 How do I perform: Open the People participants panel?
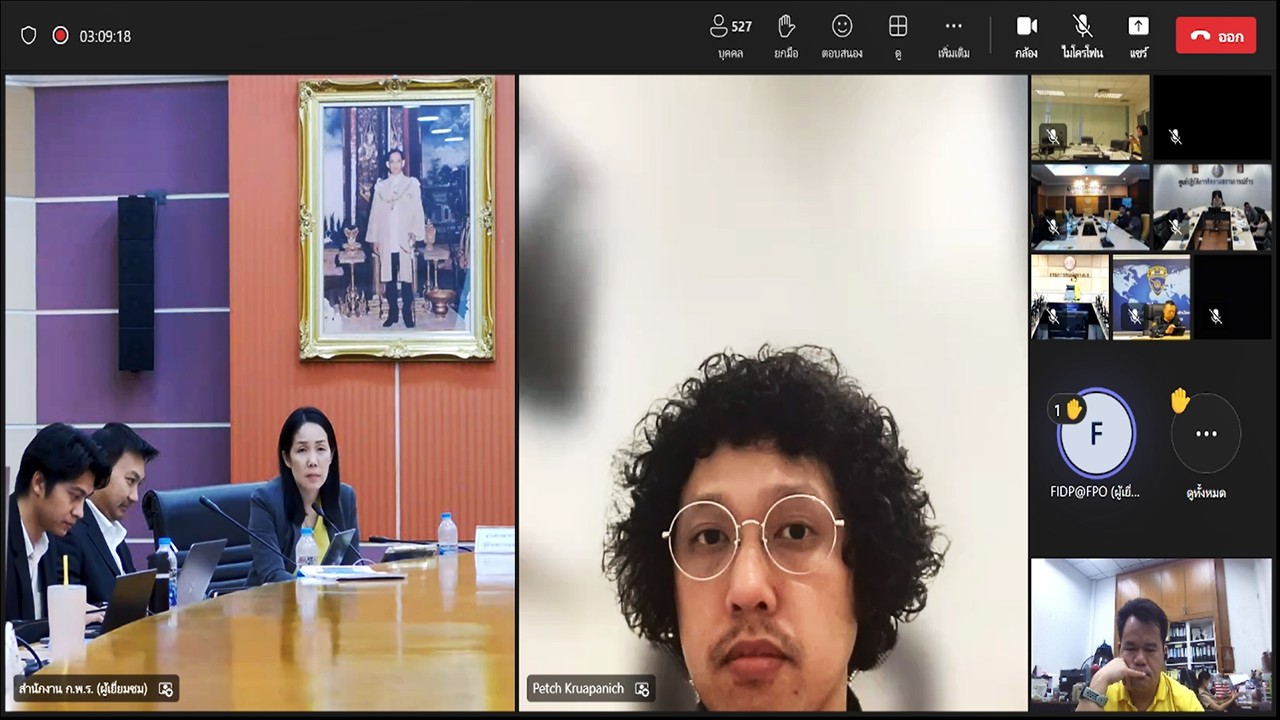[730, 36]
